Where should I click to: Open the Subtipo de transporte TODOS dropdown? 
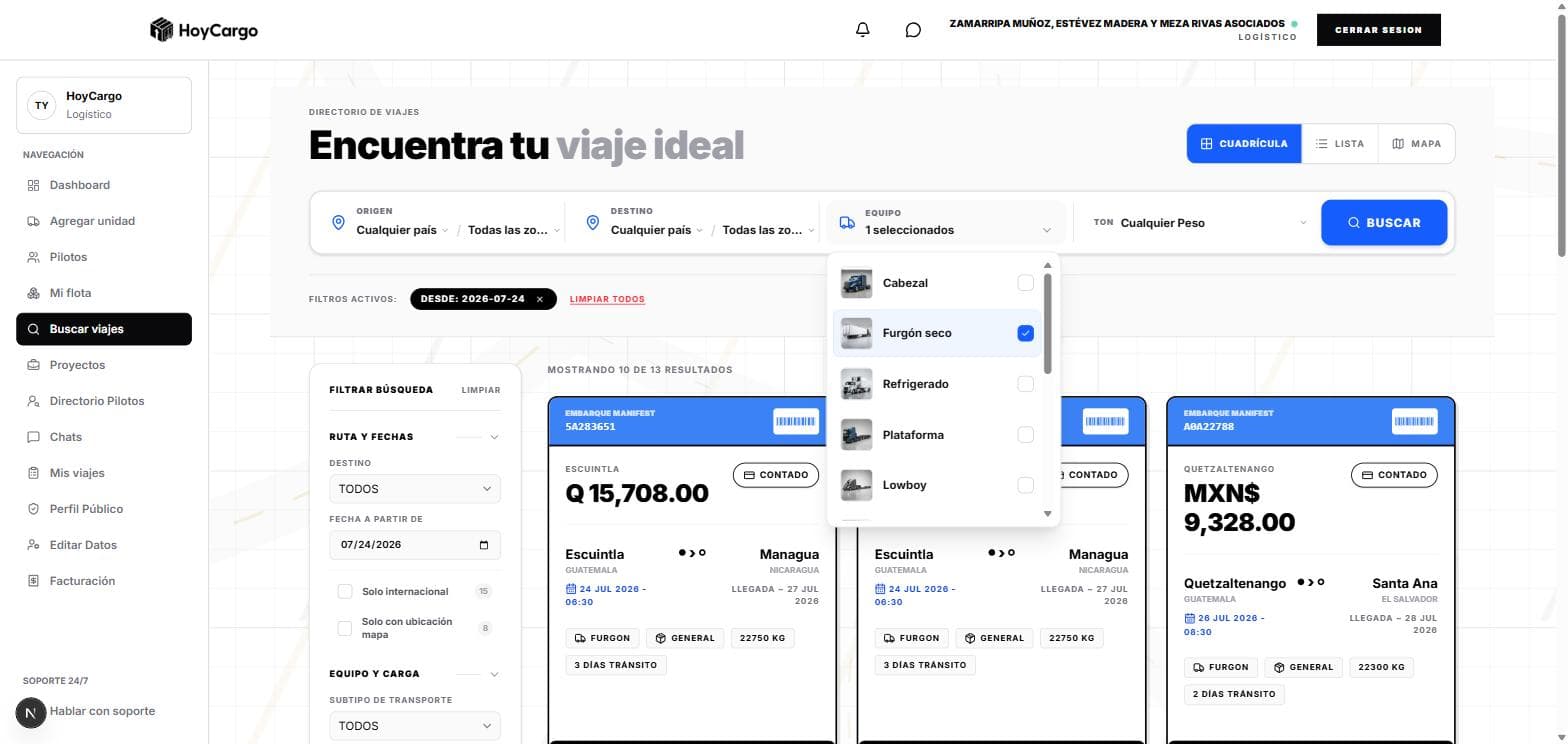coord(415,726)
